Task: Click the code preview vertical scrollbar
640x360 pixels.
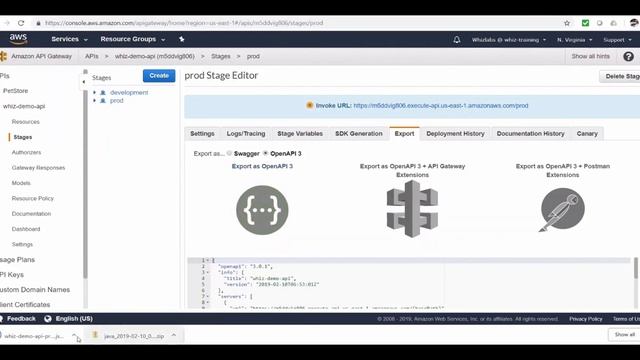Action: click(x=636, y=268)
